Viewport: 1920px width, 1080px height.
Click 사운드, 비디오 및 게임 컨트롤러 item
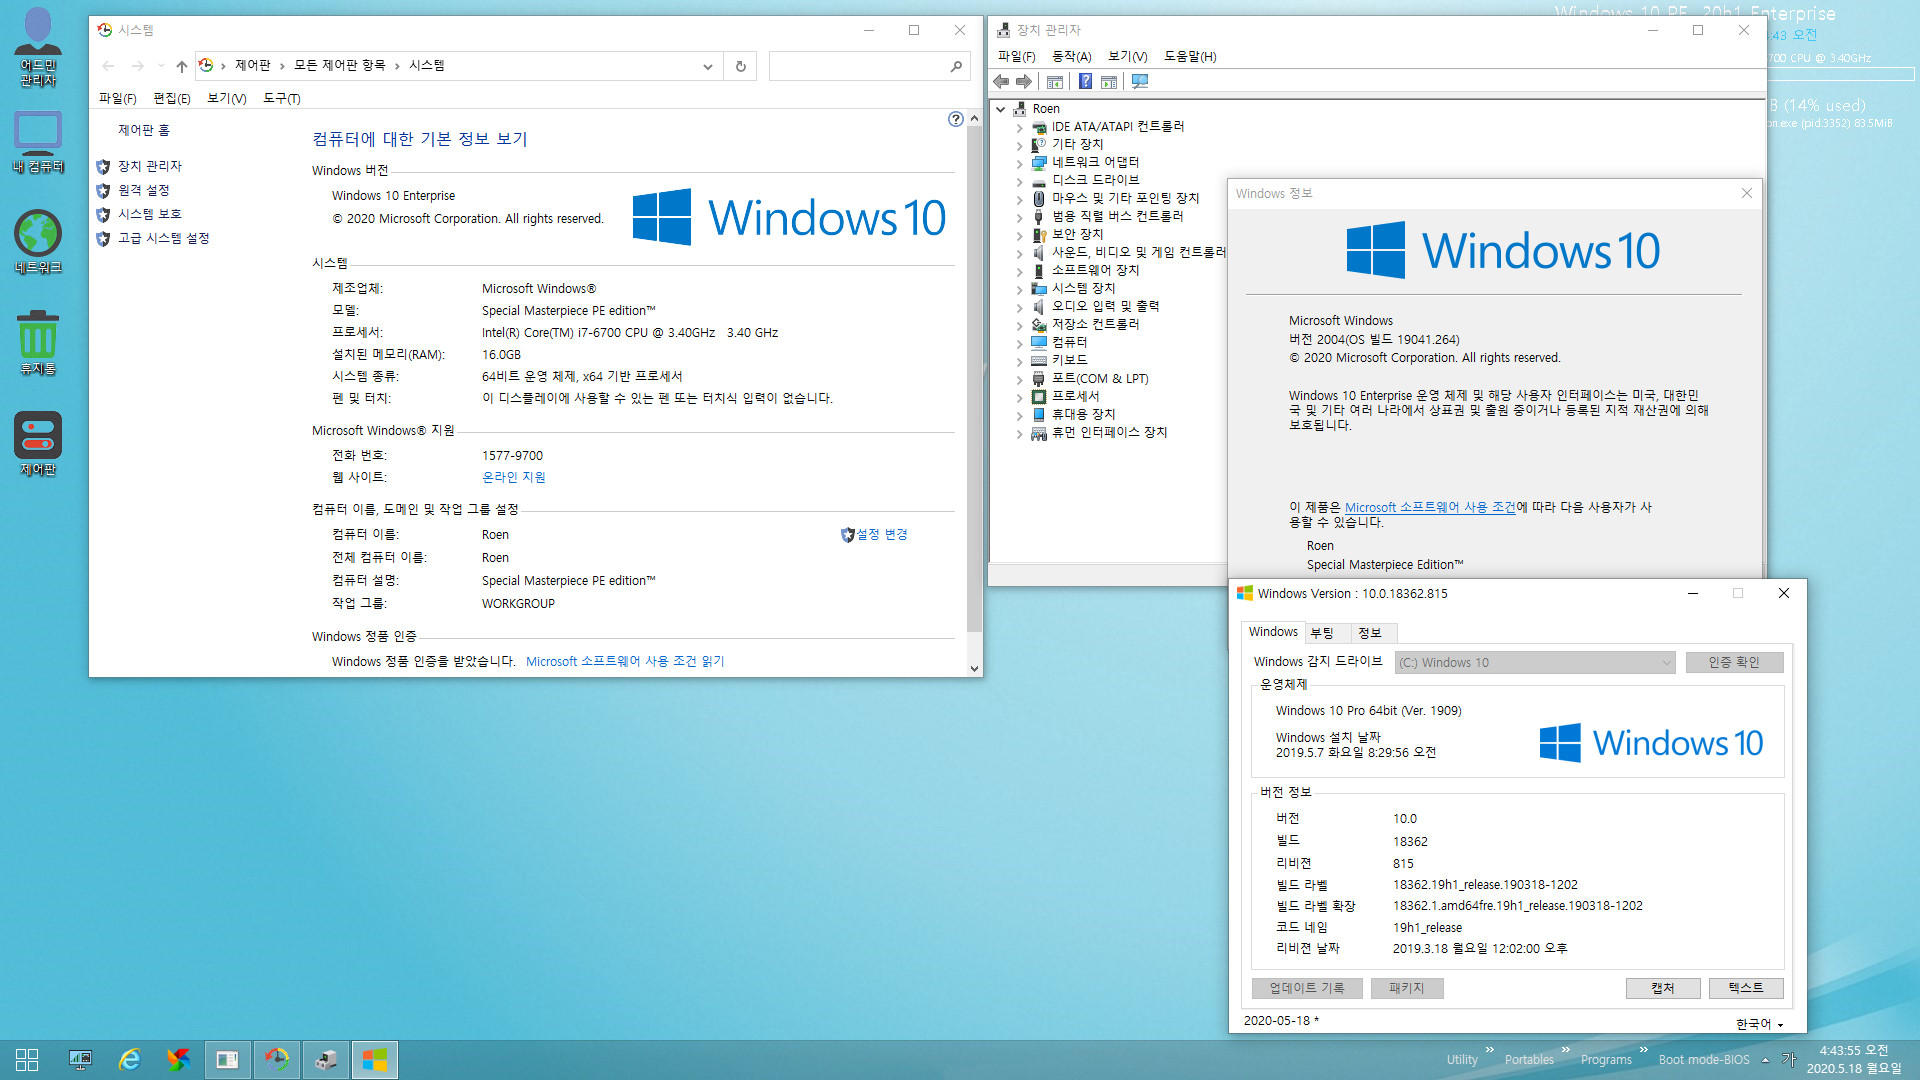pyautogui.click(x=1139, y=253)
